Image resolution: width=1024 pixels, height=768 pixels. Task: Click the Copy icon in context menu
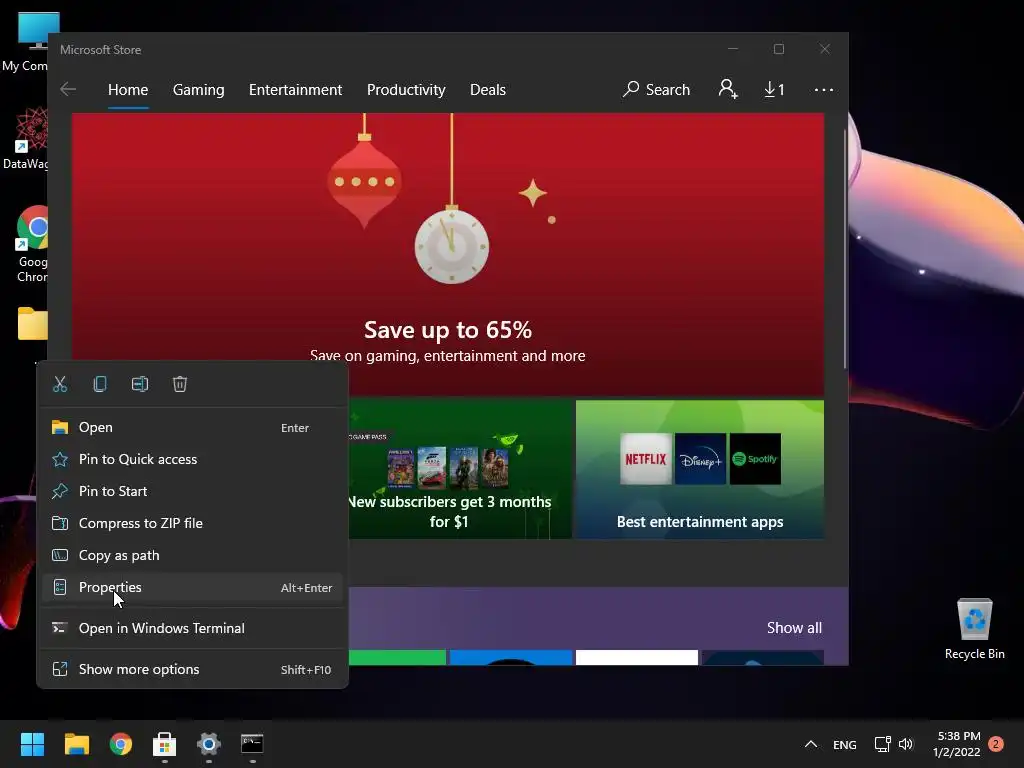coord(100,384)
